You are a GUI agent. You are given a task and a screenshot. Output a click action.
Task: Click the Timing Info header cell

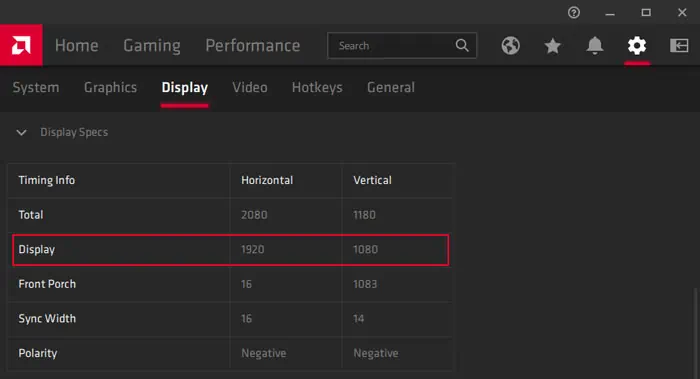[46, 180]
